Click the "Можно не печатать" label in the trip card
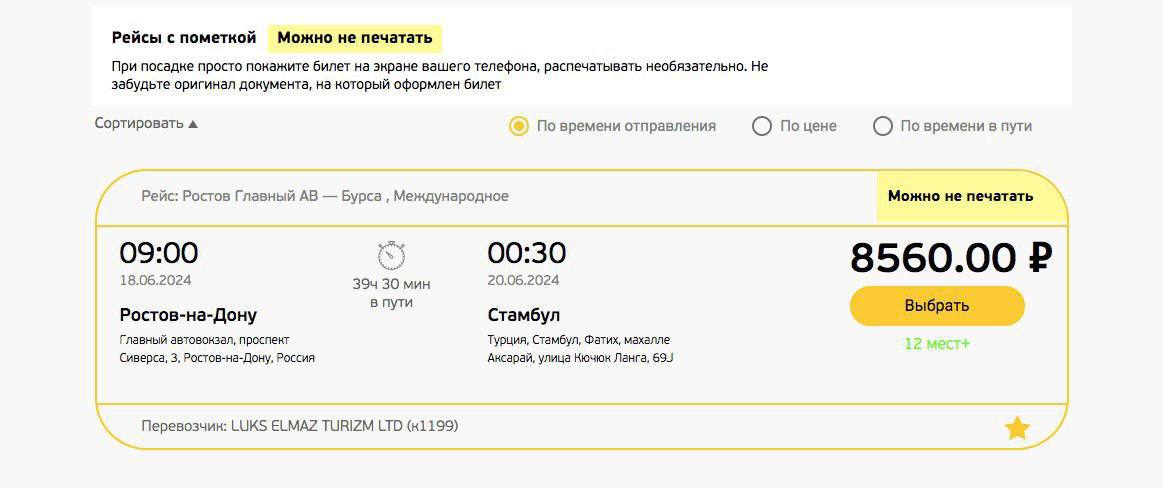Screen dimensions: 1163x488 tap(960, 196)
